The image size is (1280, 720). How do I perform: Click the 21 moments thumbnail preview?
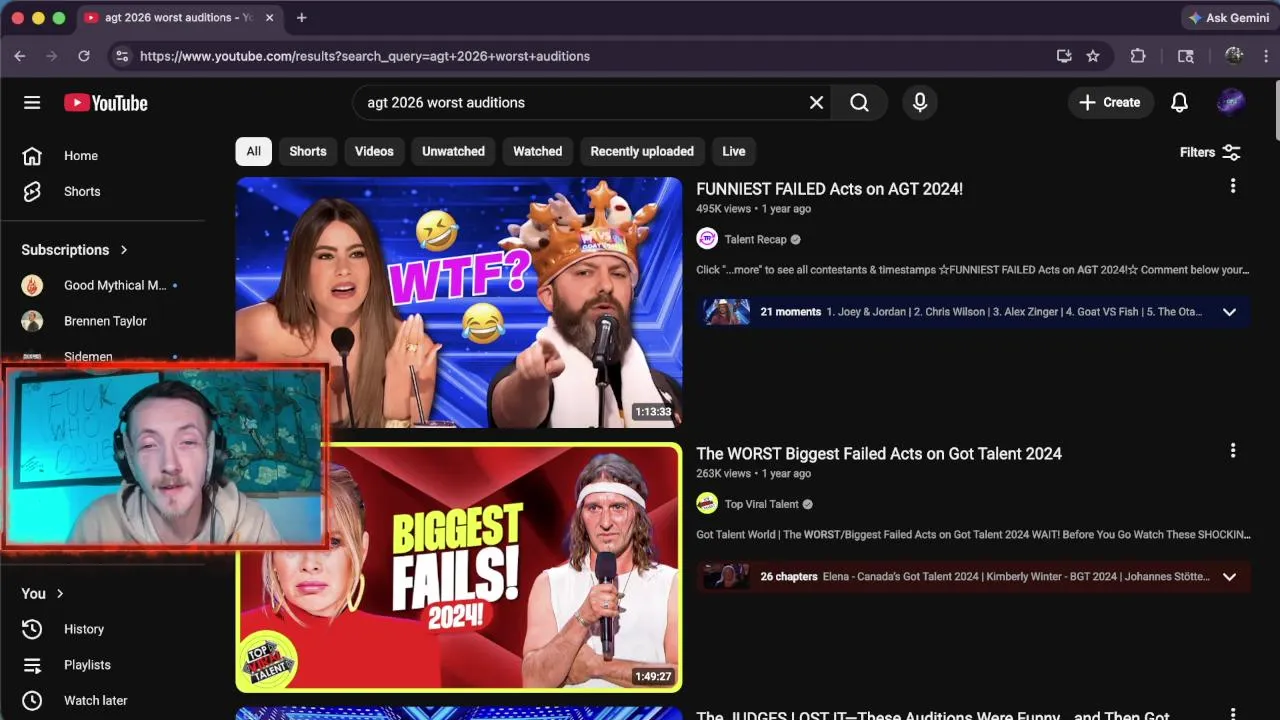click(726, 312)
